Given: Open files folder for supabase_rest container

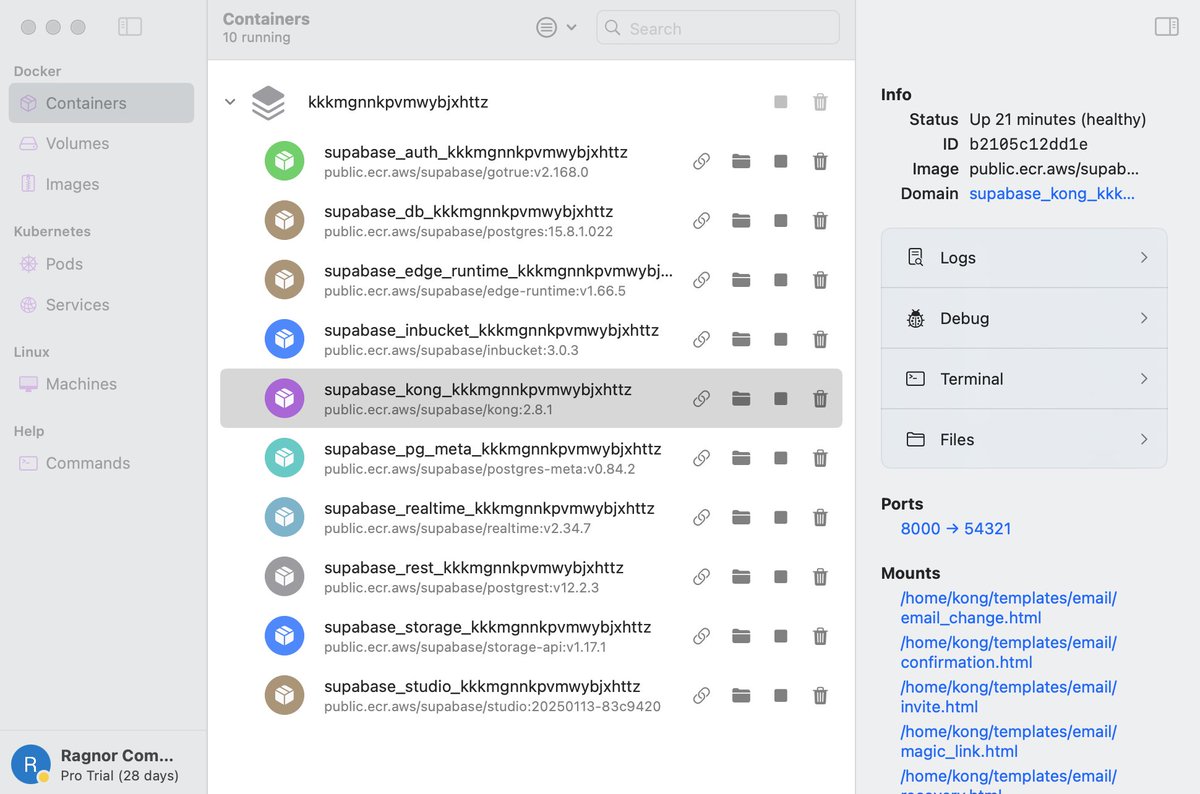Looking at the screenshot, I should pyautogui.click(x=741, y=577).
